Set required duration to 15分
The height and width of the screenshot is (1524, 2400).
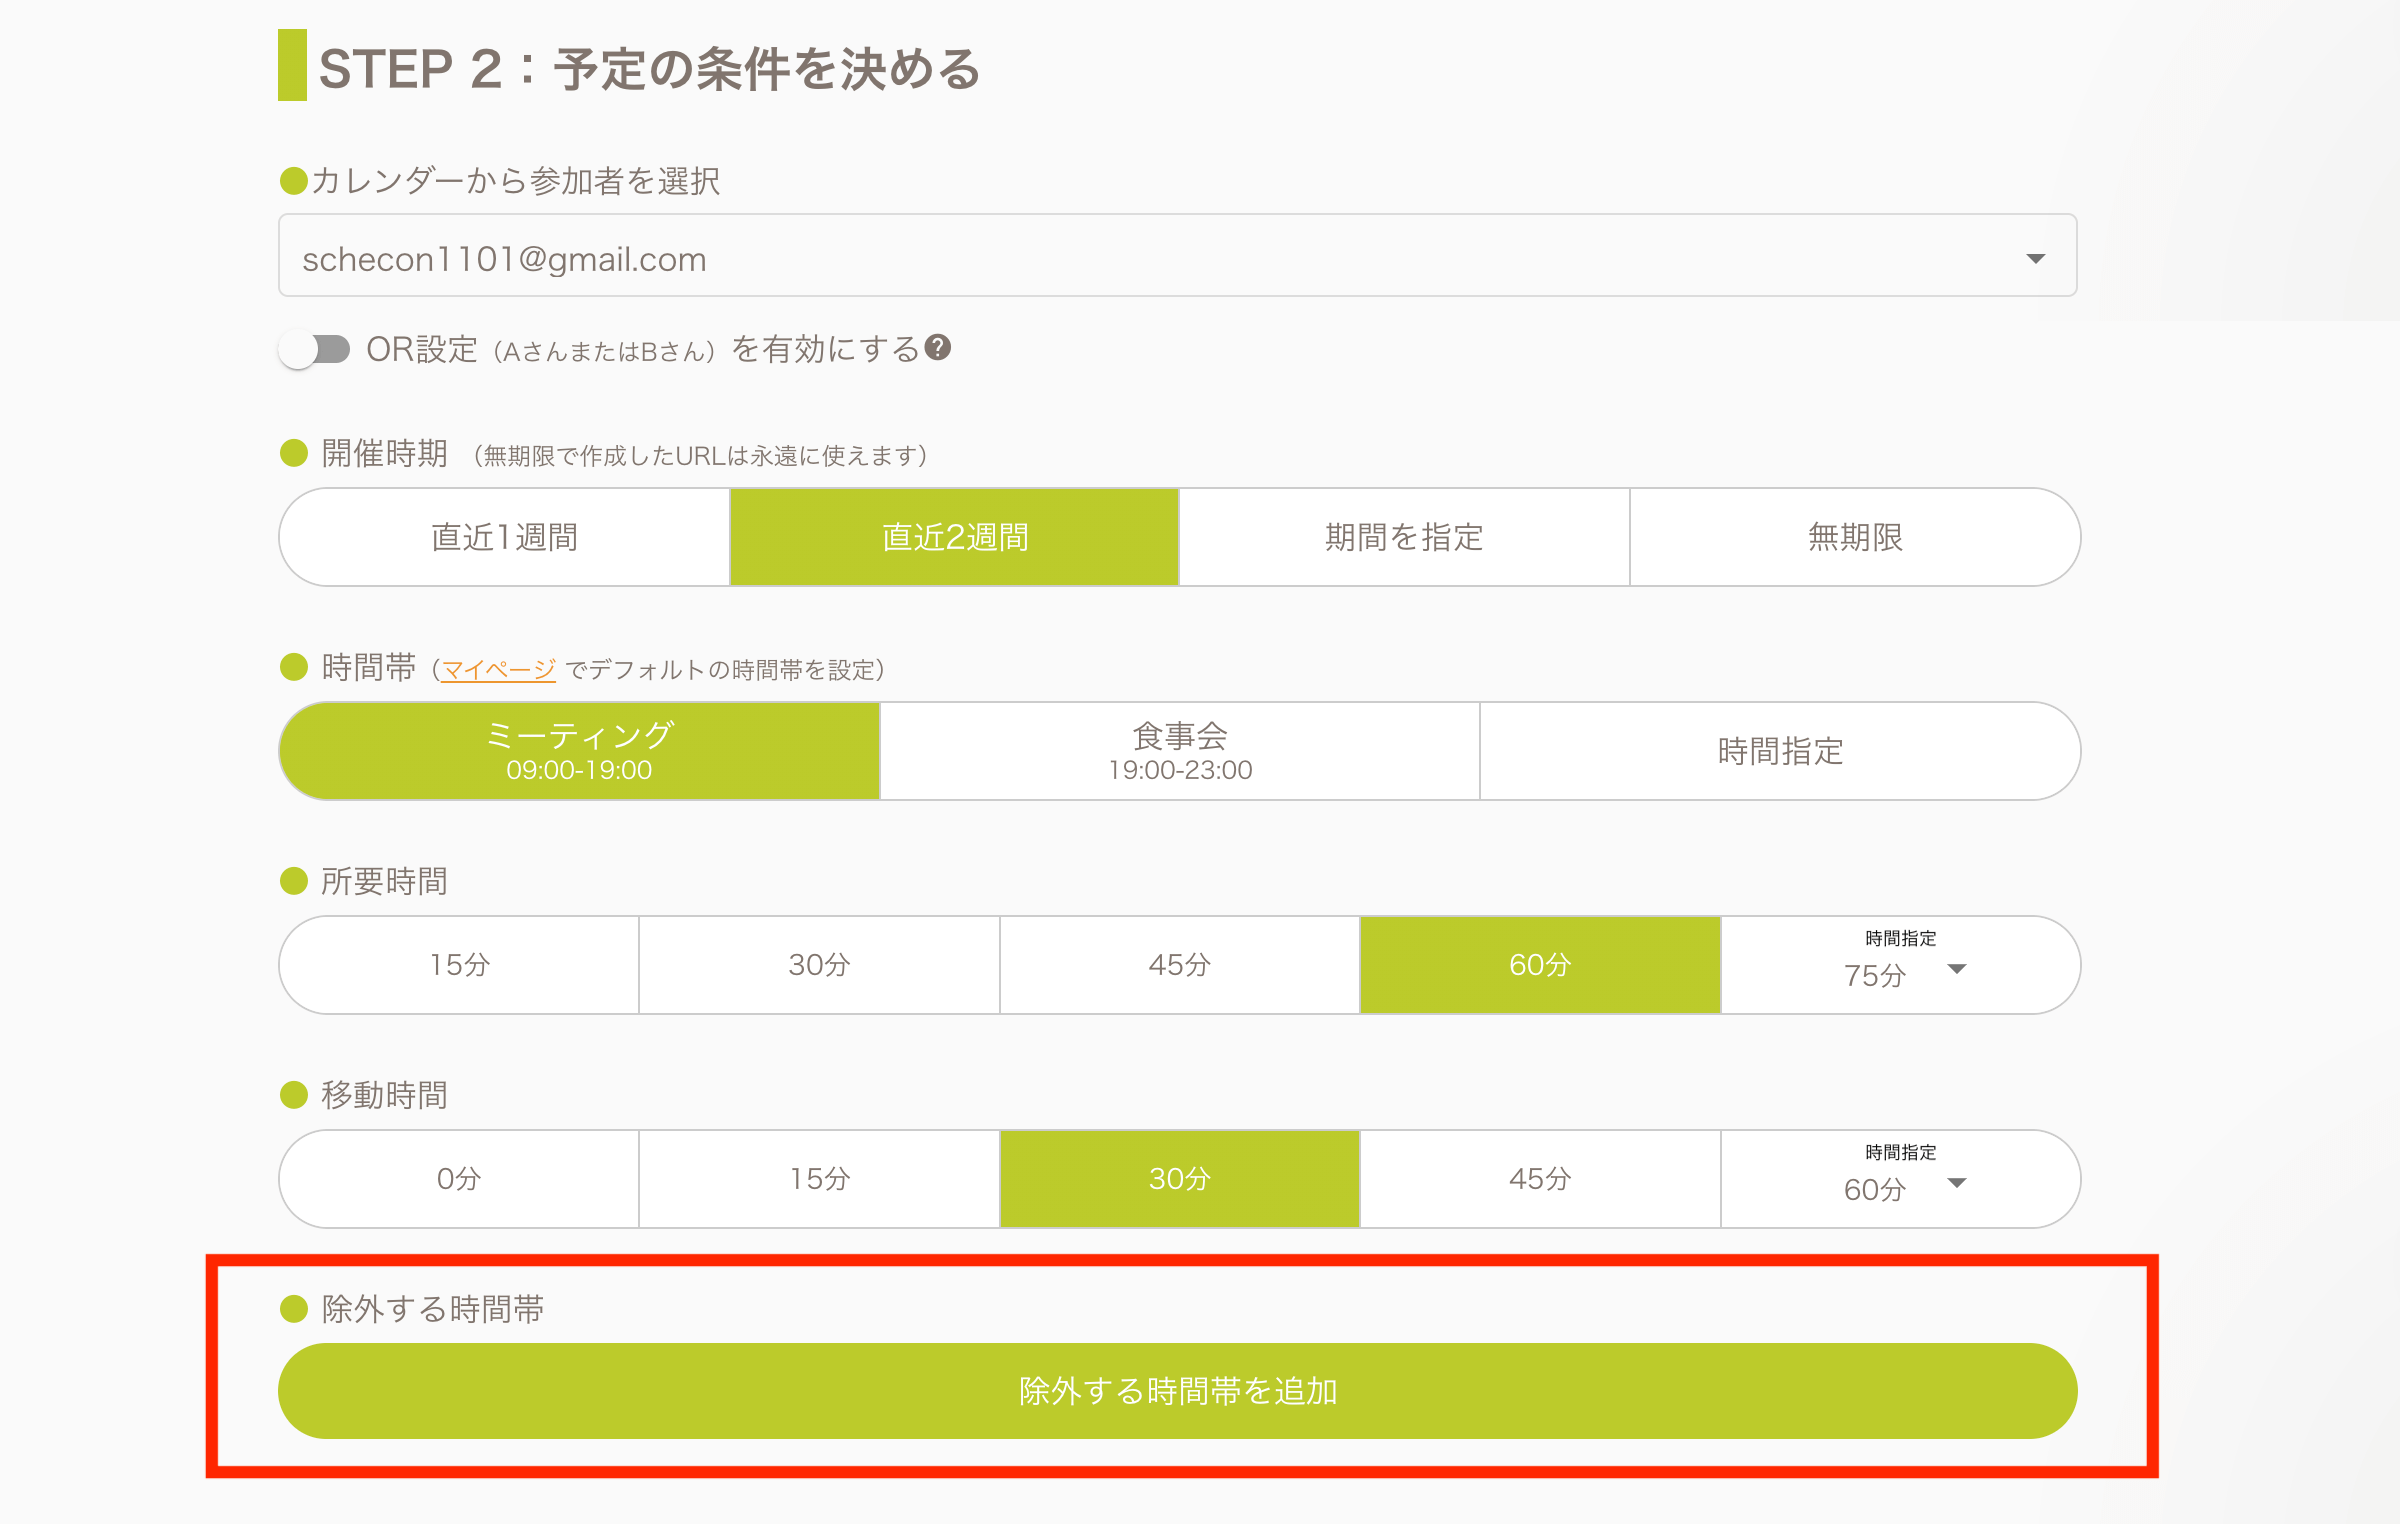click(459, 965)
